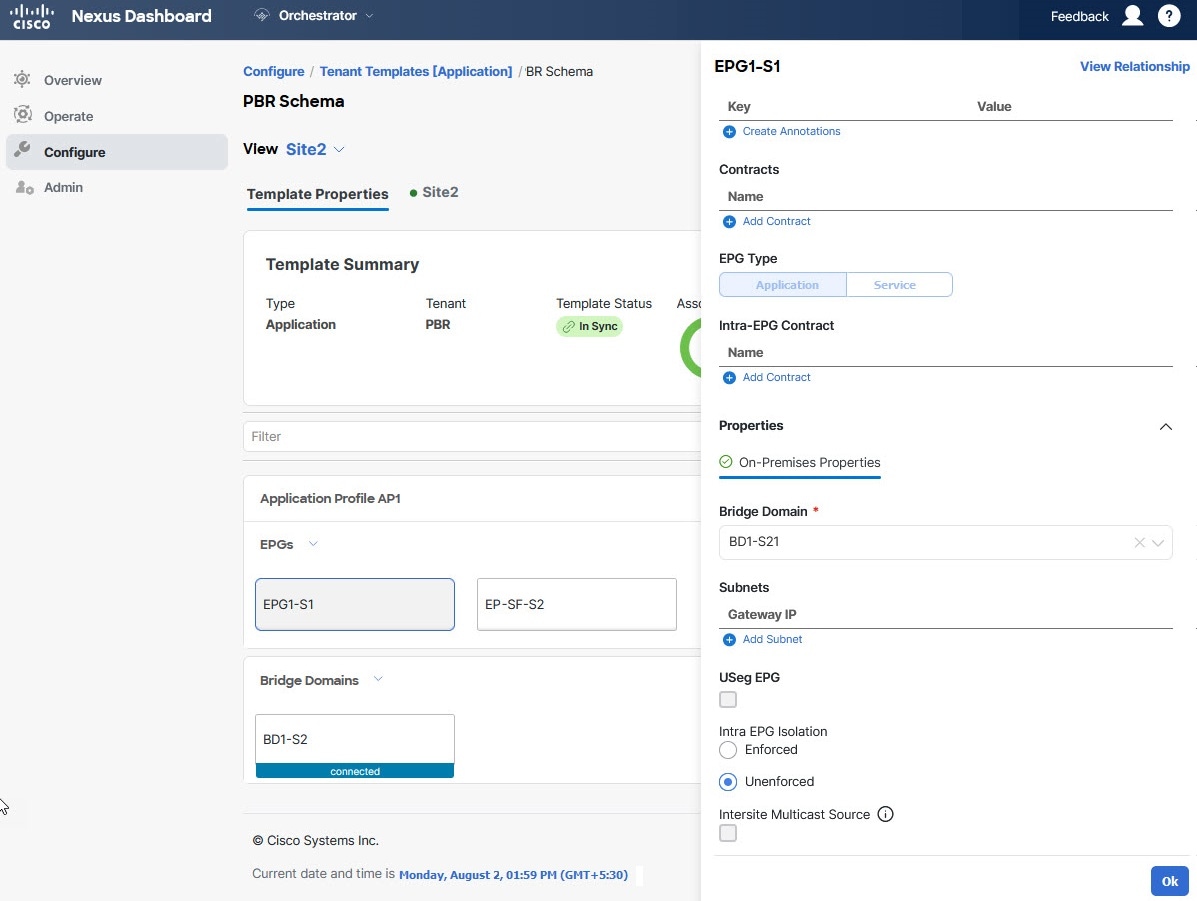Open the Configure menu
The width and height of the screenshot is (1197, 901).
(x=116, y=152)
